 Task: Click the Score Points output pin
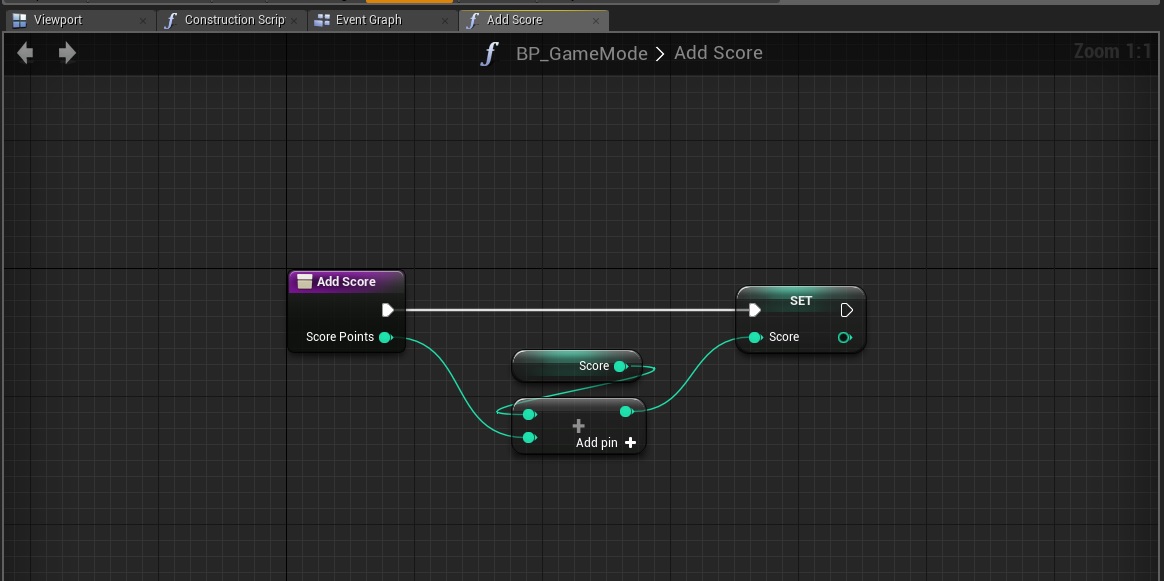(x=385, y=337)
